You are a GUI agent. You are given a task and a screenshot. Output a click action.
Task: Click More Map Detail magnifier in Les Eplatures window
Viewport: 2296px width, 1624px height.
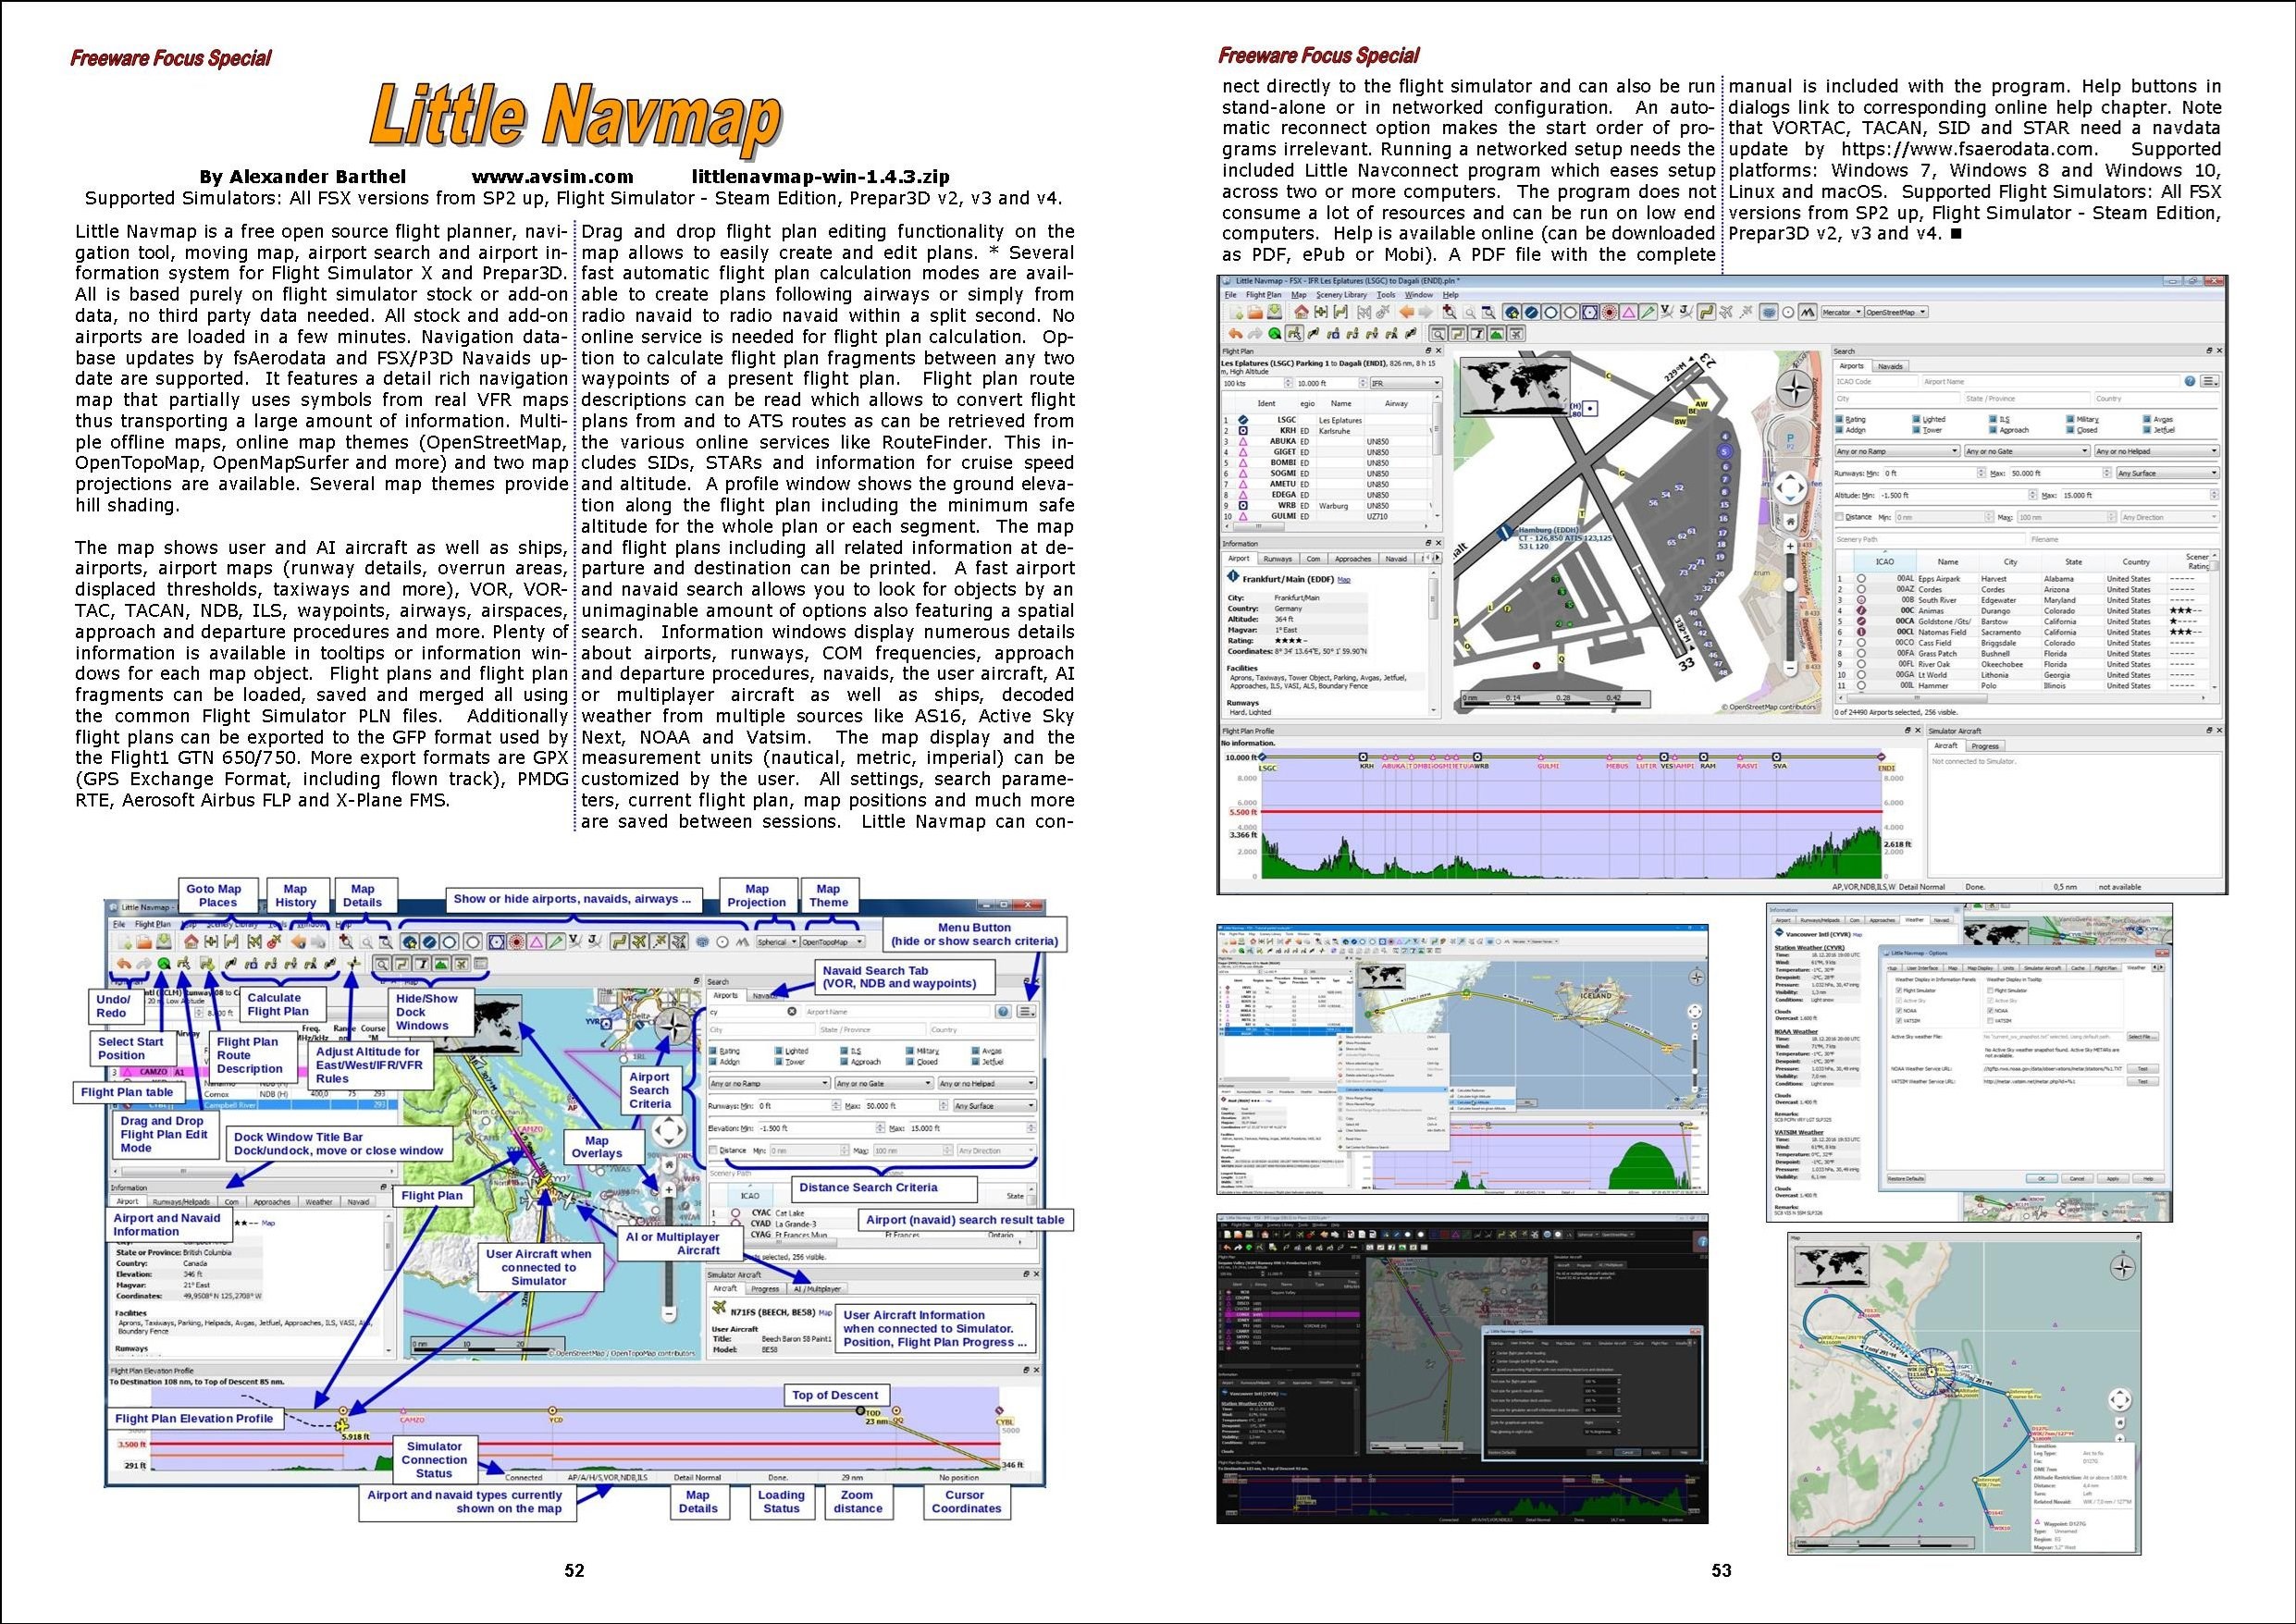click(1450, 312)
